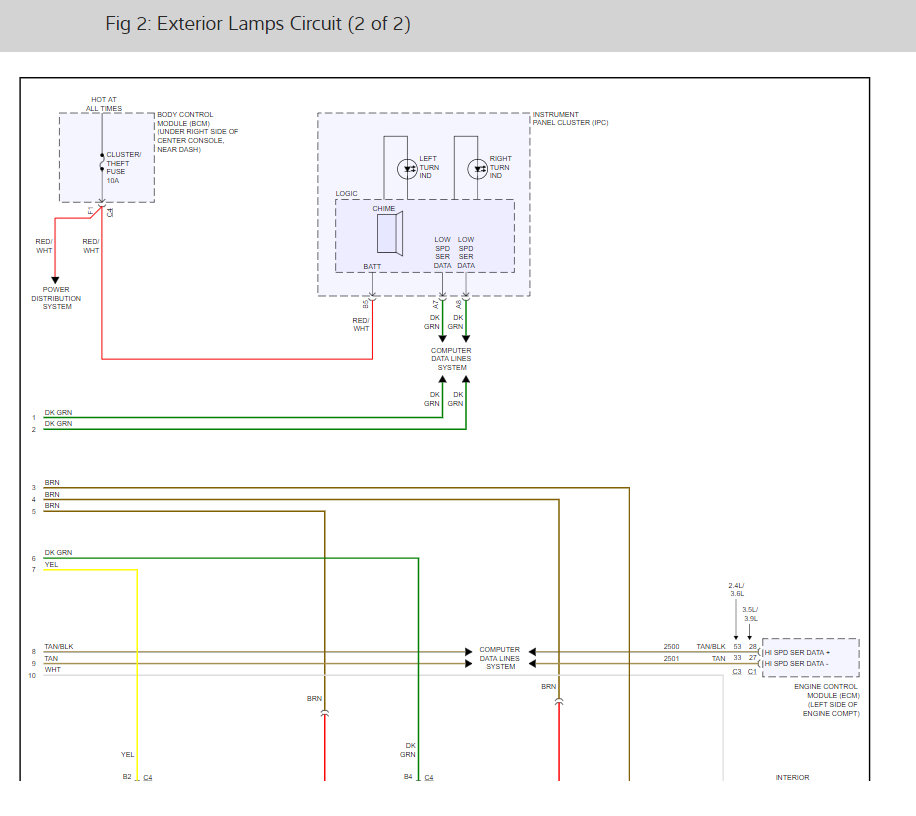Select the 'HOT AT ALL TIMES' label
916x816 pixels.
point(104,104)
